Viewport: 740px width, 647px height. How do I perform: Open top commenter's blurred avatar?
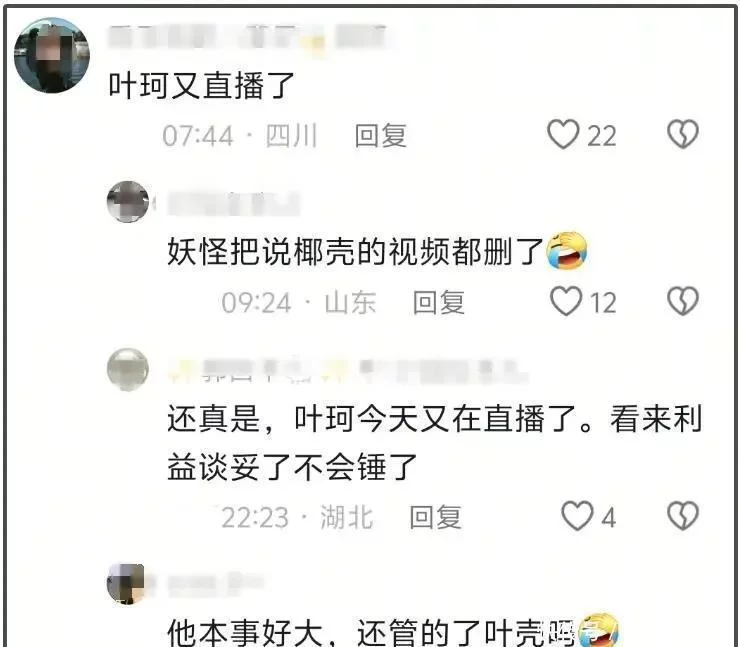(52, 55)
